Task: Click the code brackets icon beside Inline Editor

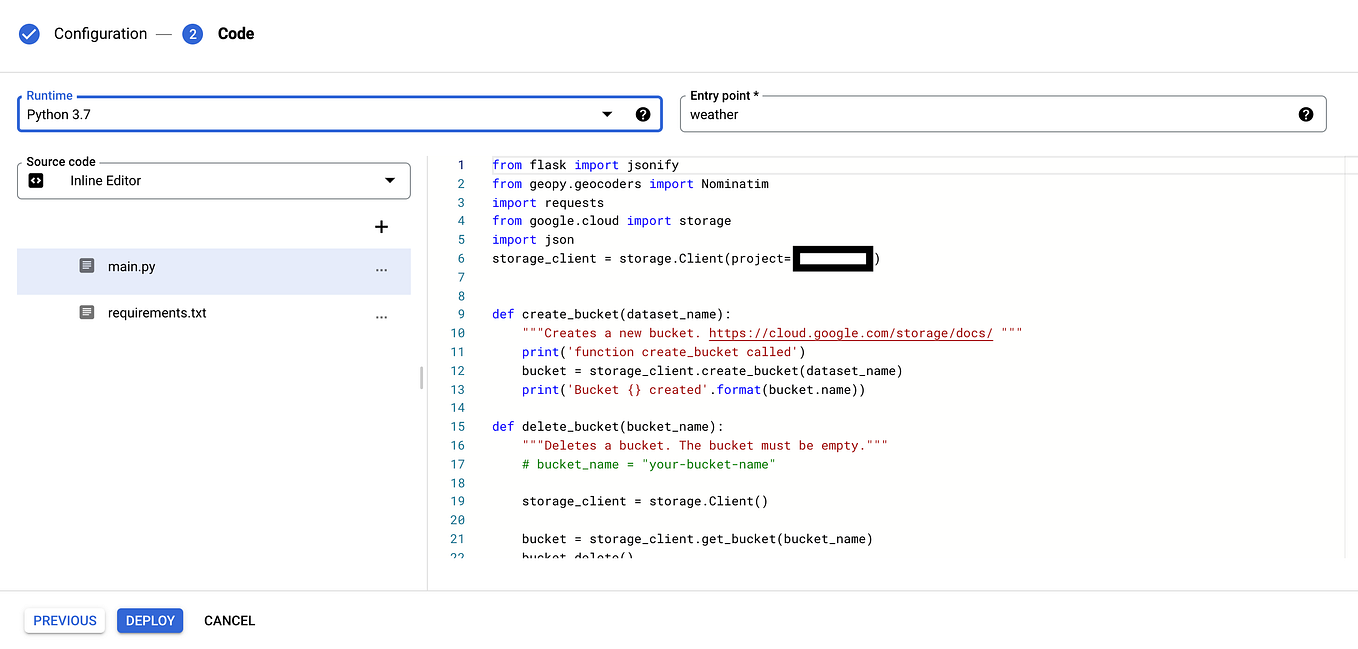Action: (x=37, y=180)
